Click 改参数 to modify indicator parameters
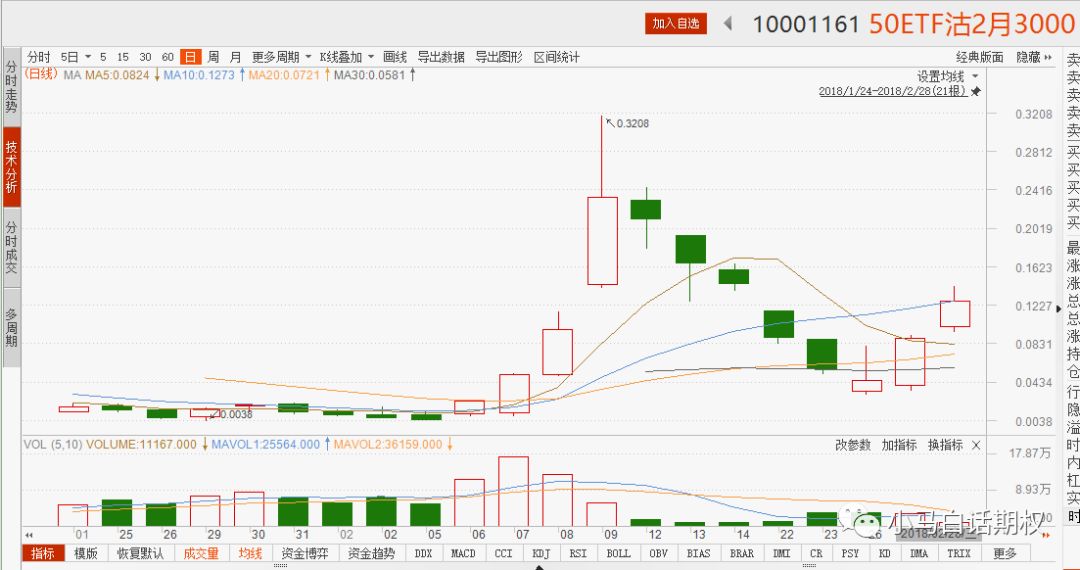This screenshot has width=1080, height=570. (x=853, y=445)
